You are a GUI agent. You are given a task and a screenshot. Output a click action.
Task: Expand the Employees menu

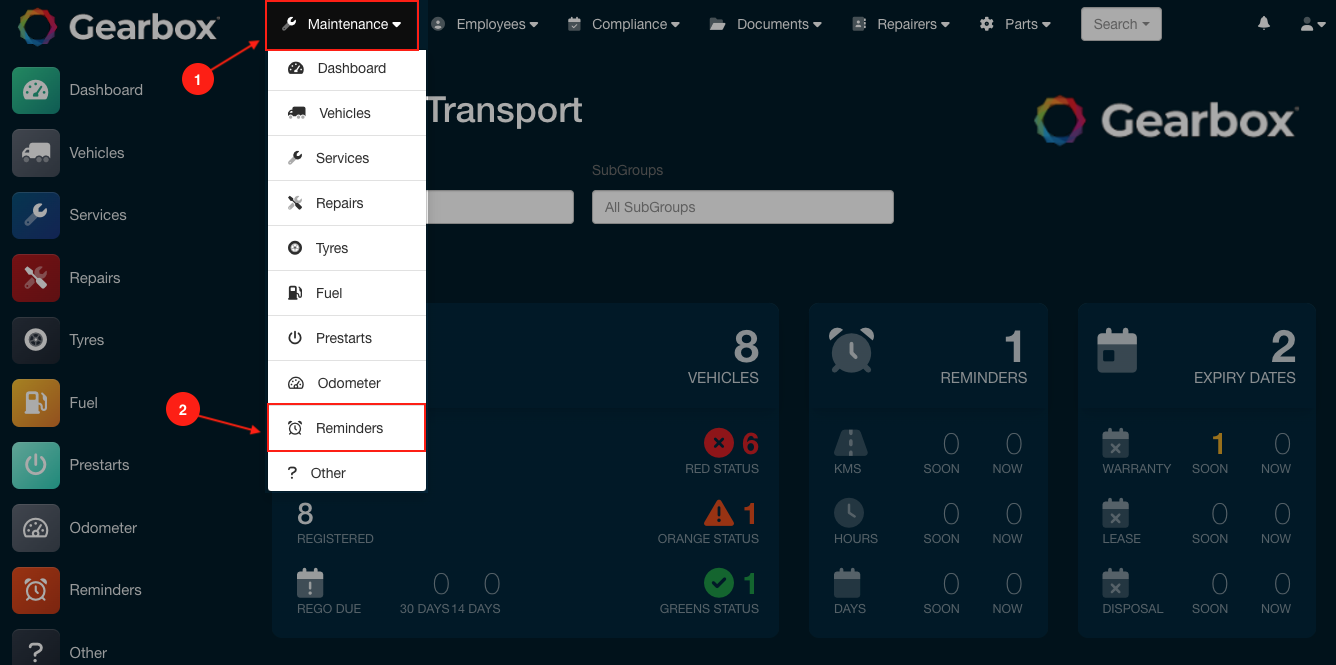[484, 24]
